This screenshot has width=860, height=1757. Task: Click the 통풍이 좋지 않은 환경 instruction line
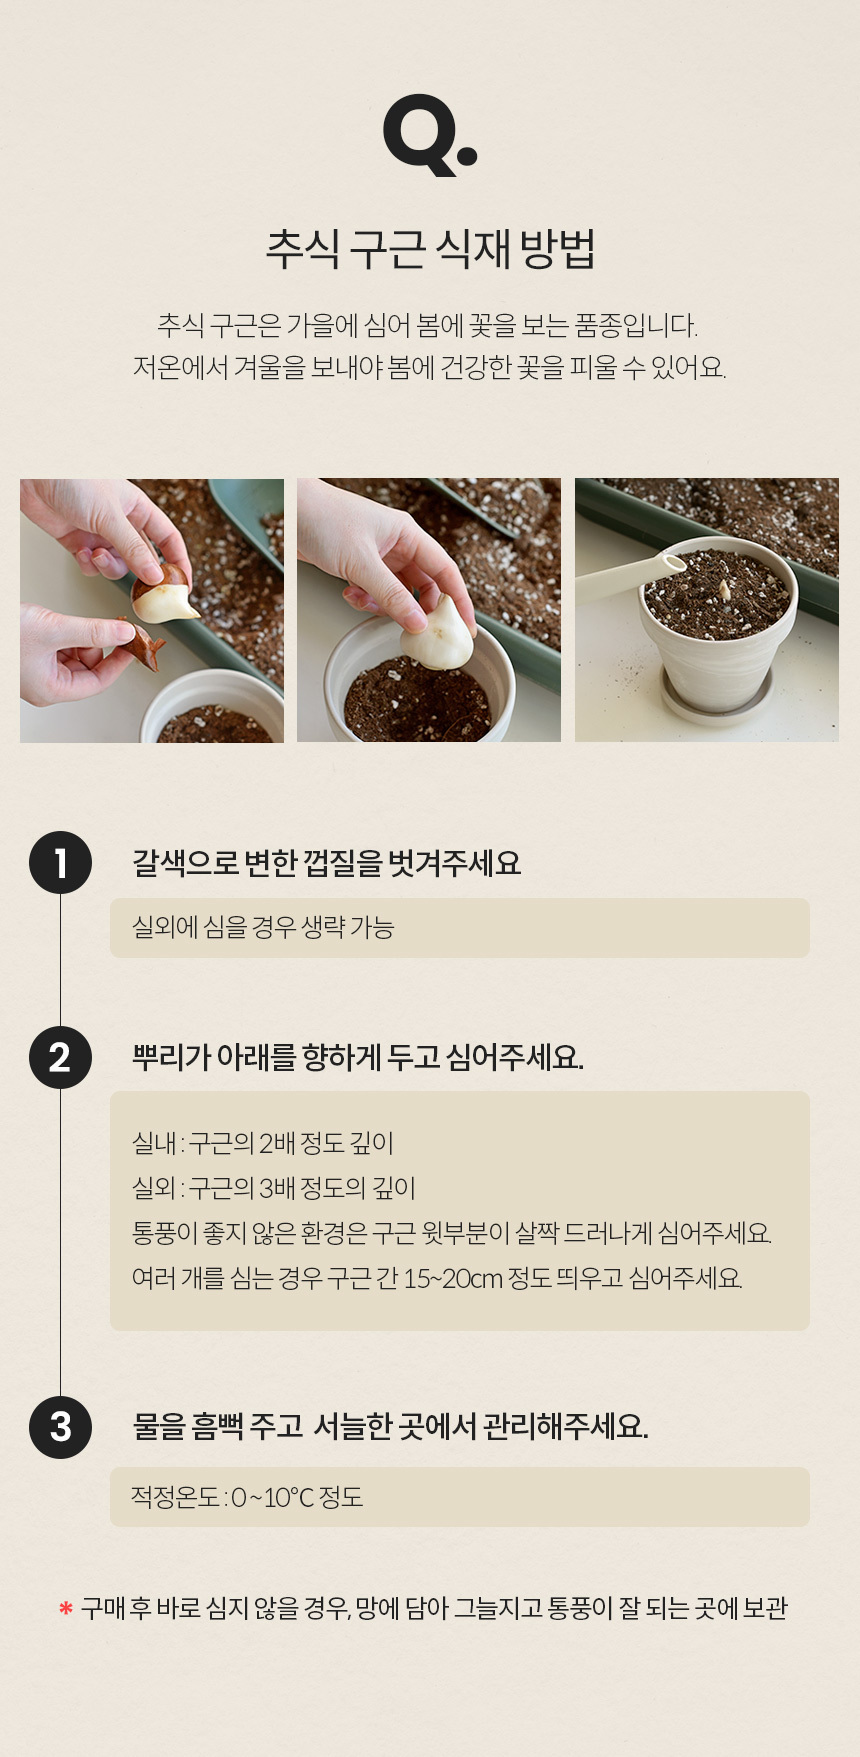pos(452,1233)
